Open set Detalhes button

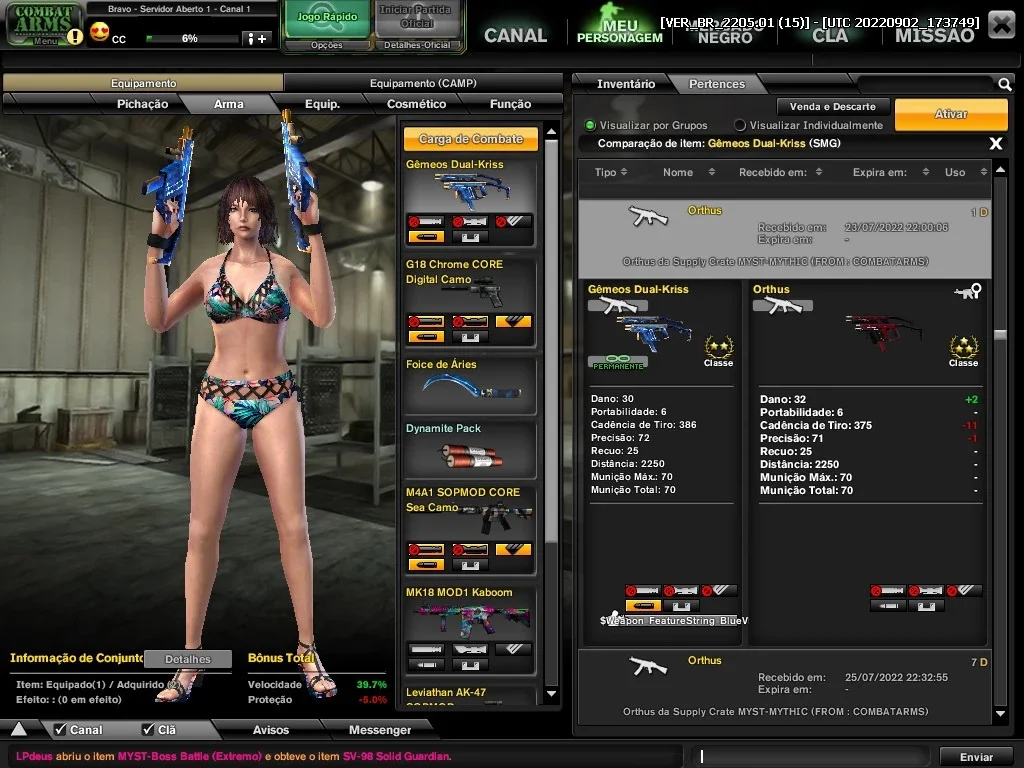pyautogui.click(x=187, y=659)
